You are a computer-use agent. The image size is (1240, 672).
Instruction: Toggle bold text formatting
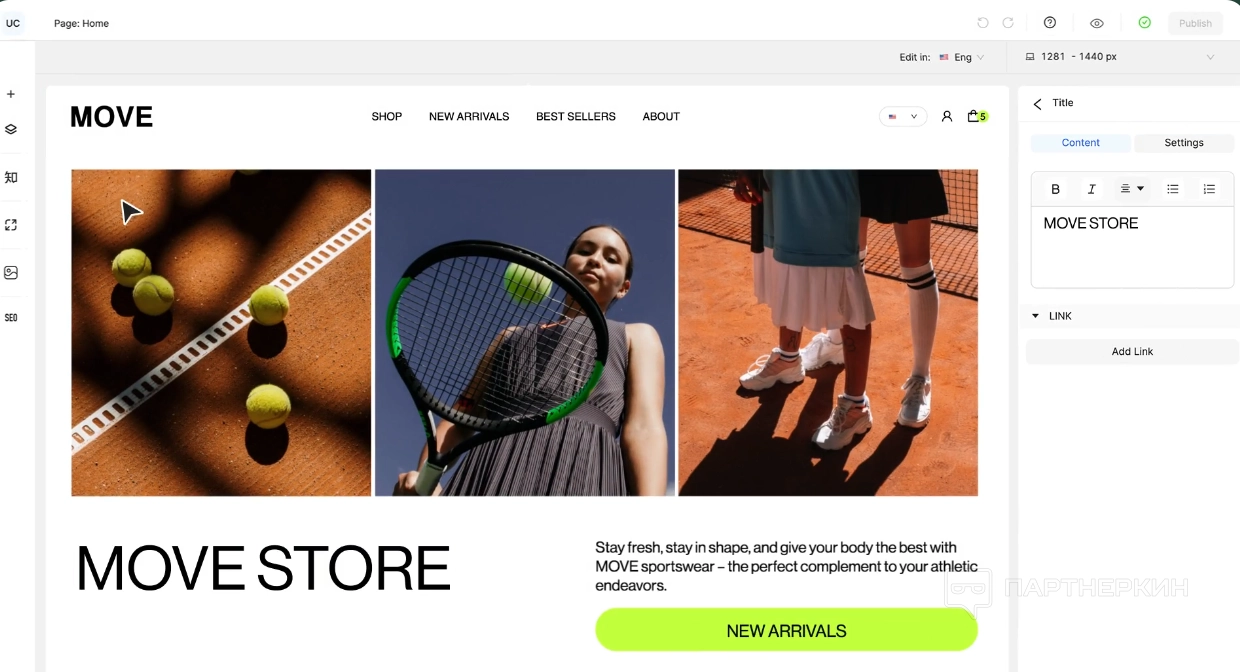[x=1055, y=189]
